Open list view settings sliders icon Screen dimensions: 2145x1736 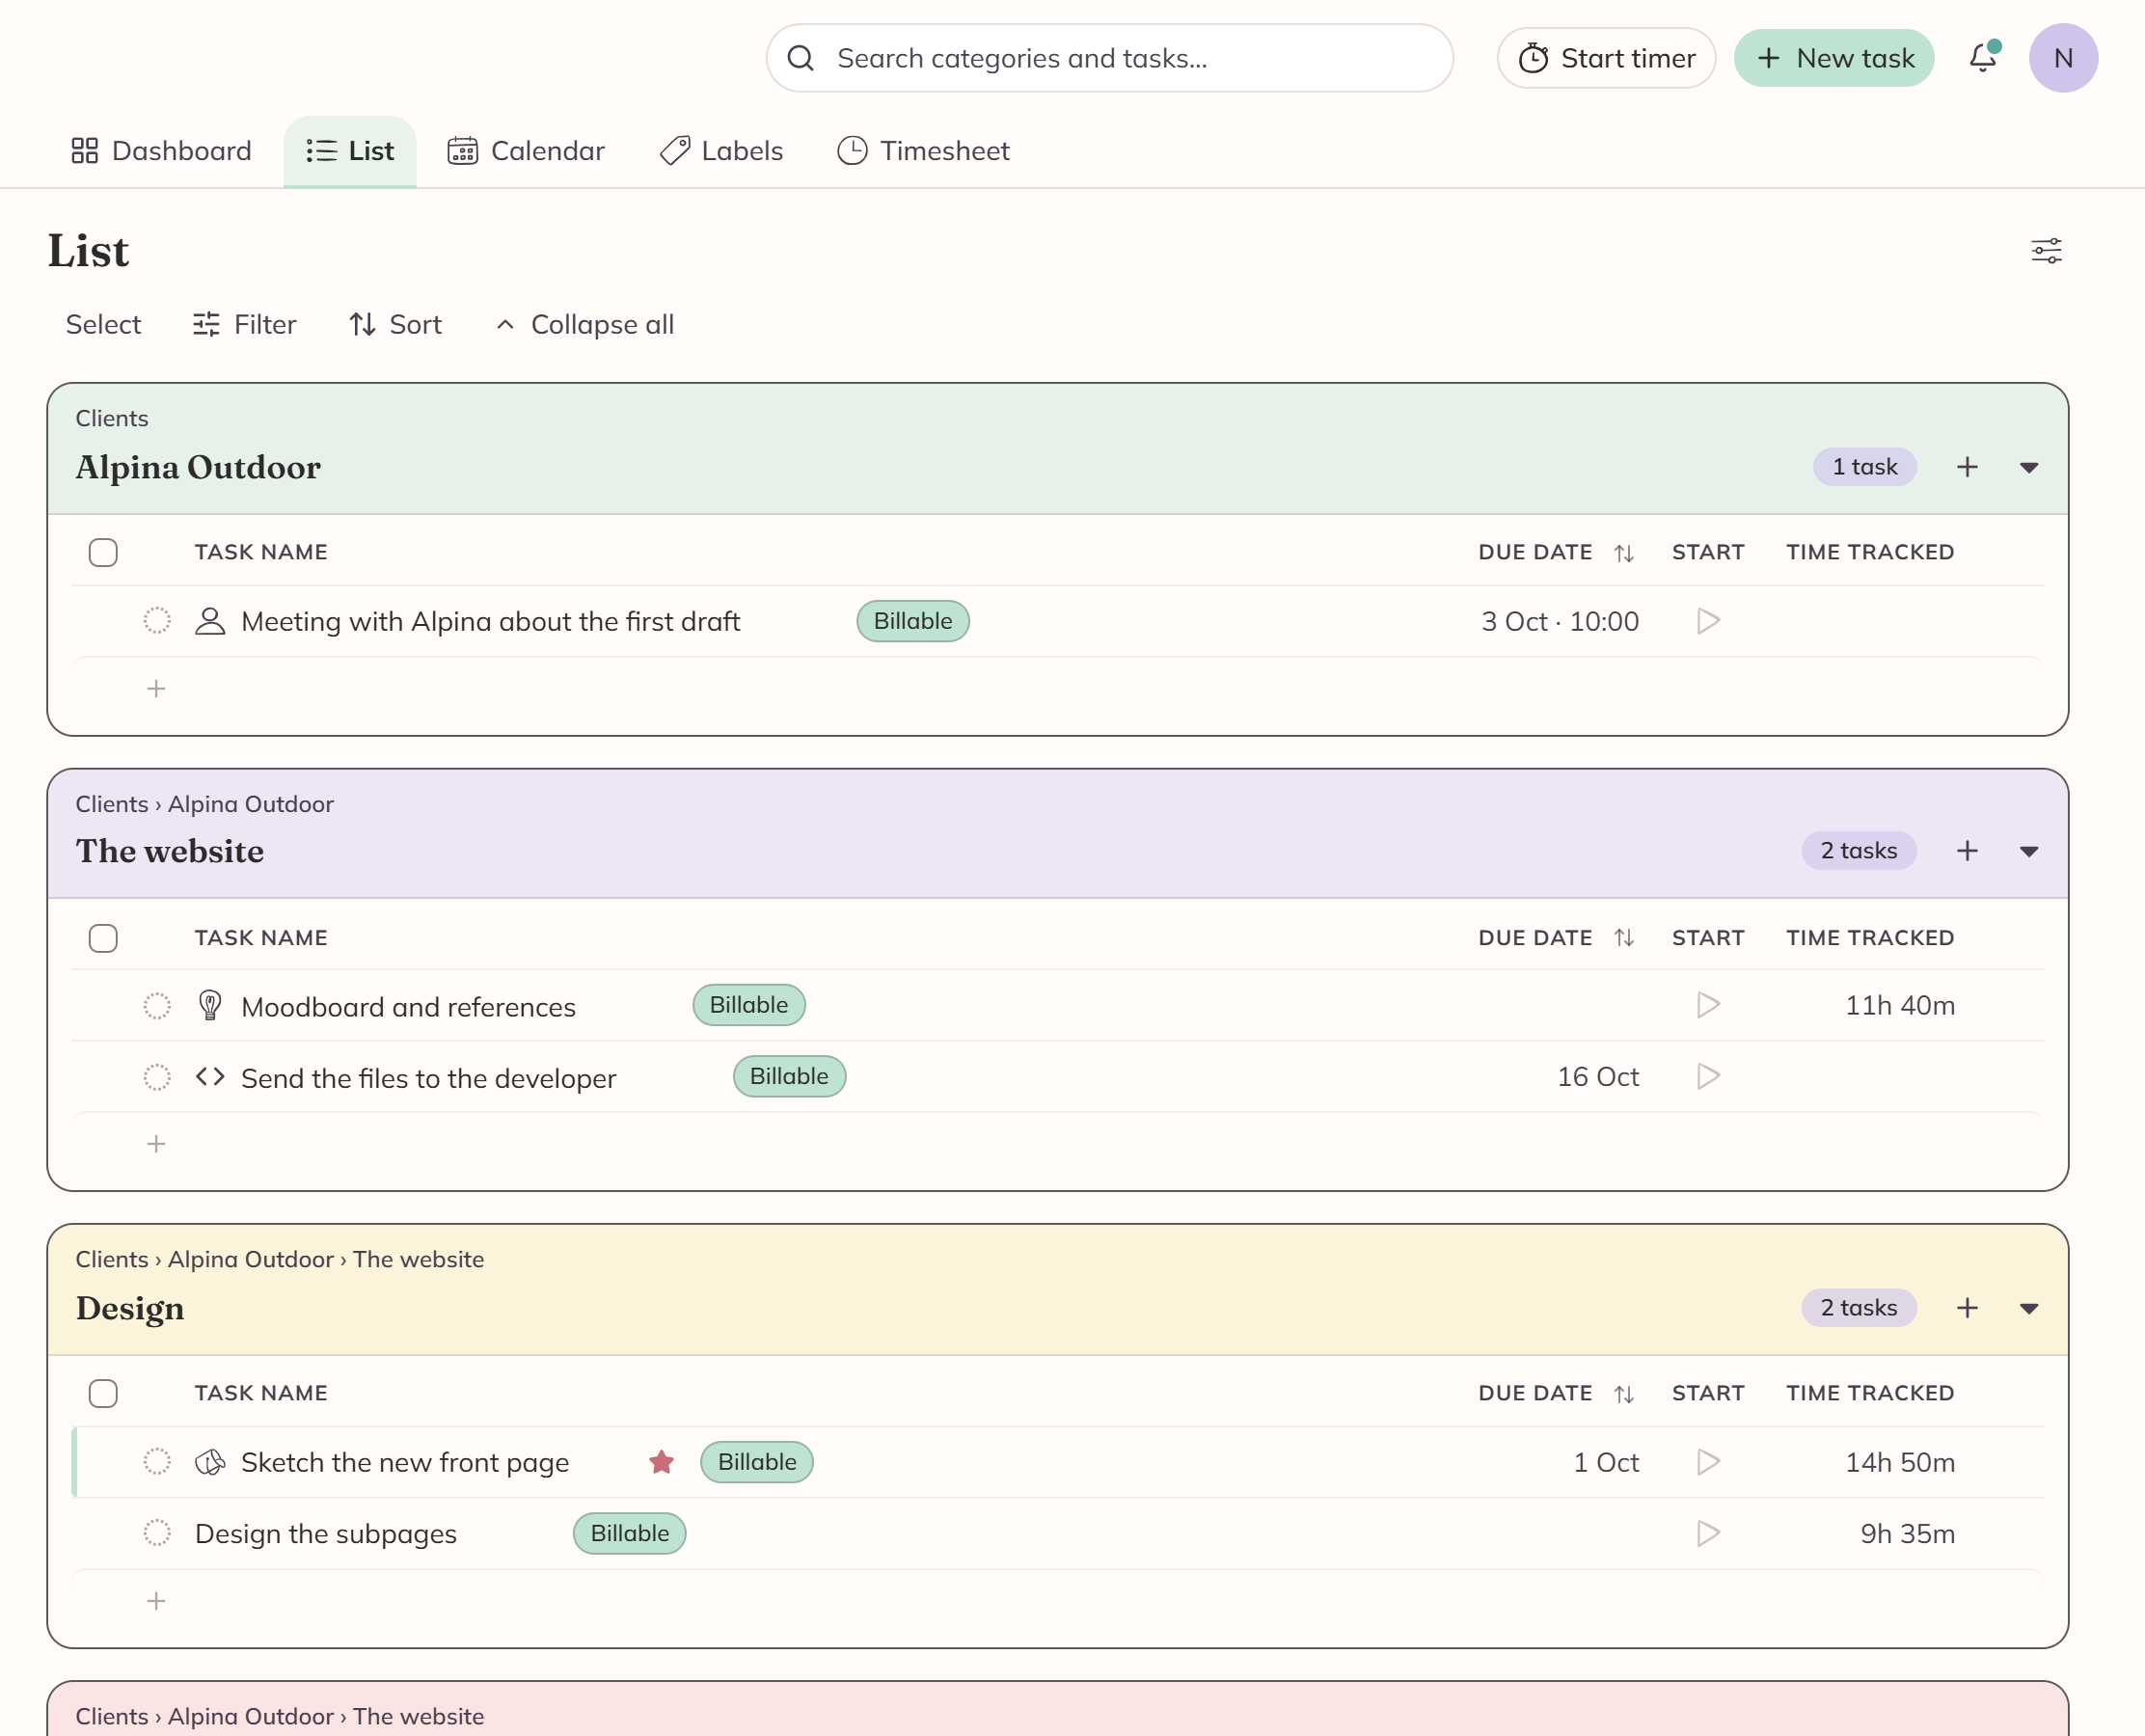(2046, 250)
